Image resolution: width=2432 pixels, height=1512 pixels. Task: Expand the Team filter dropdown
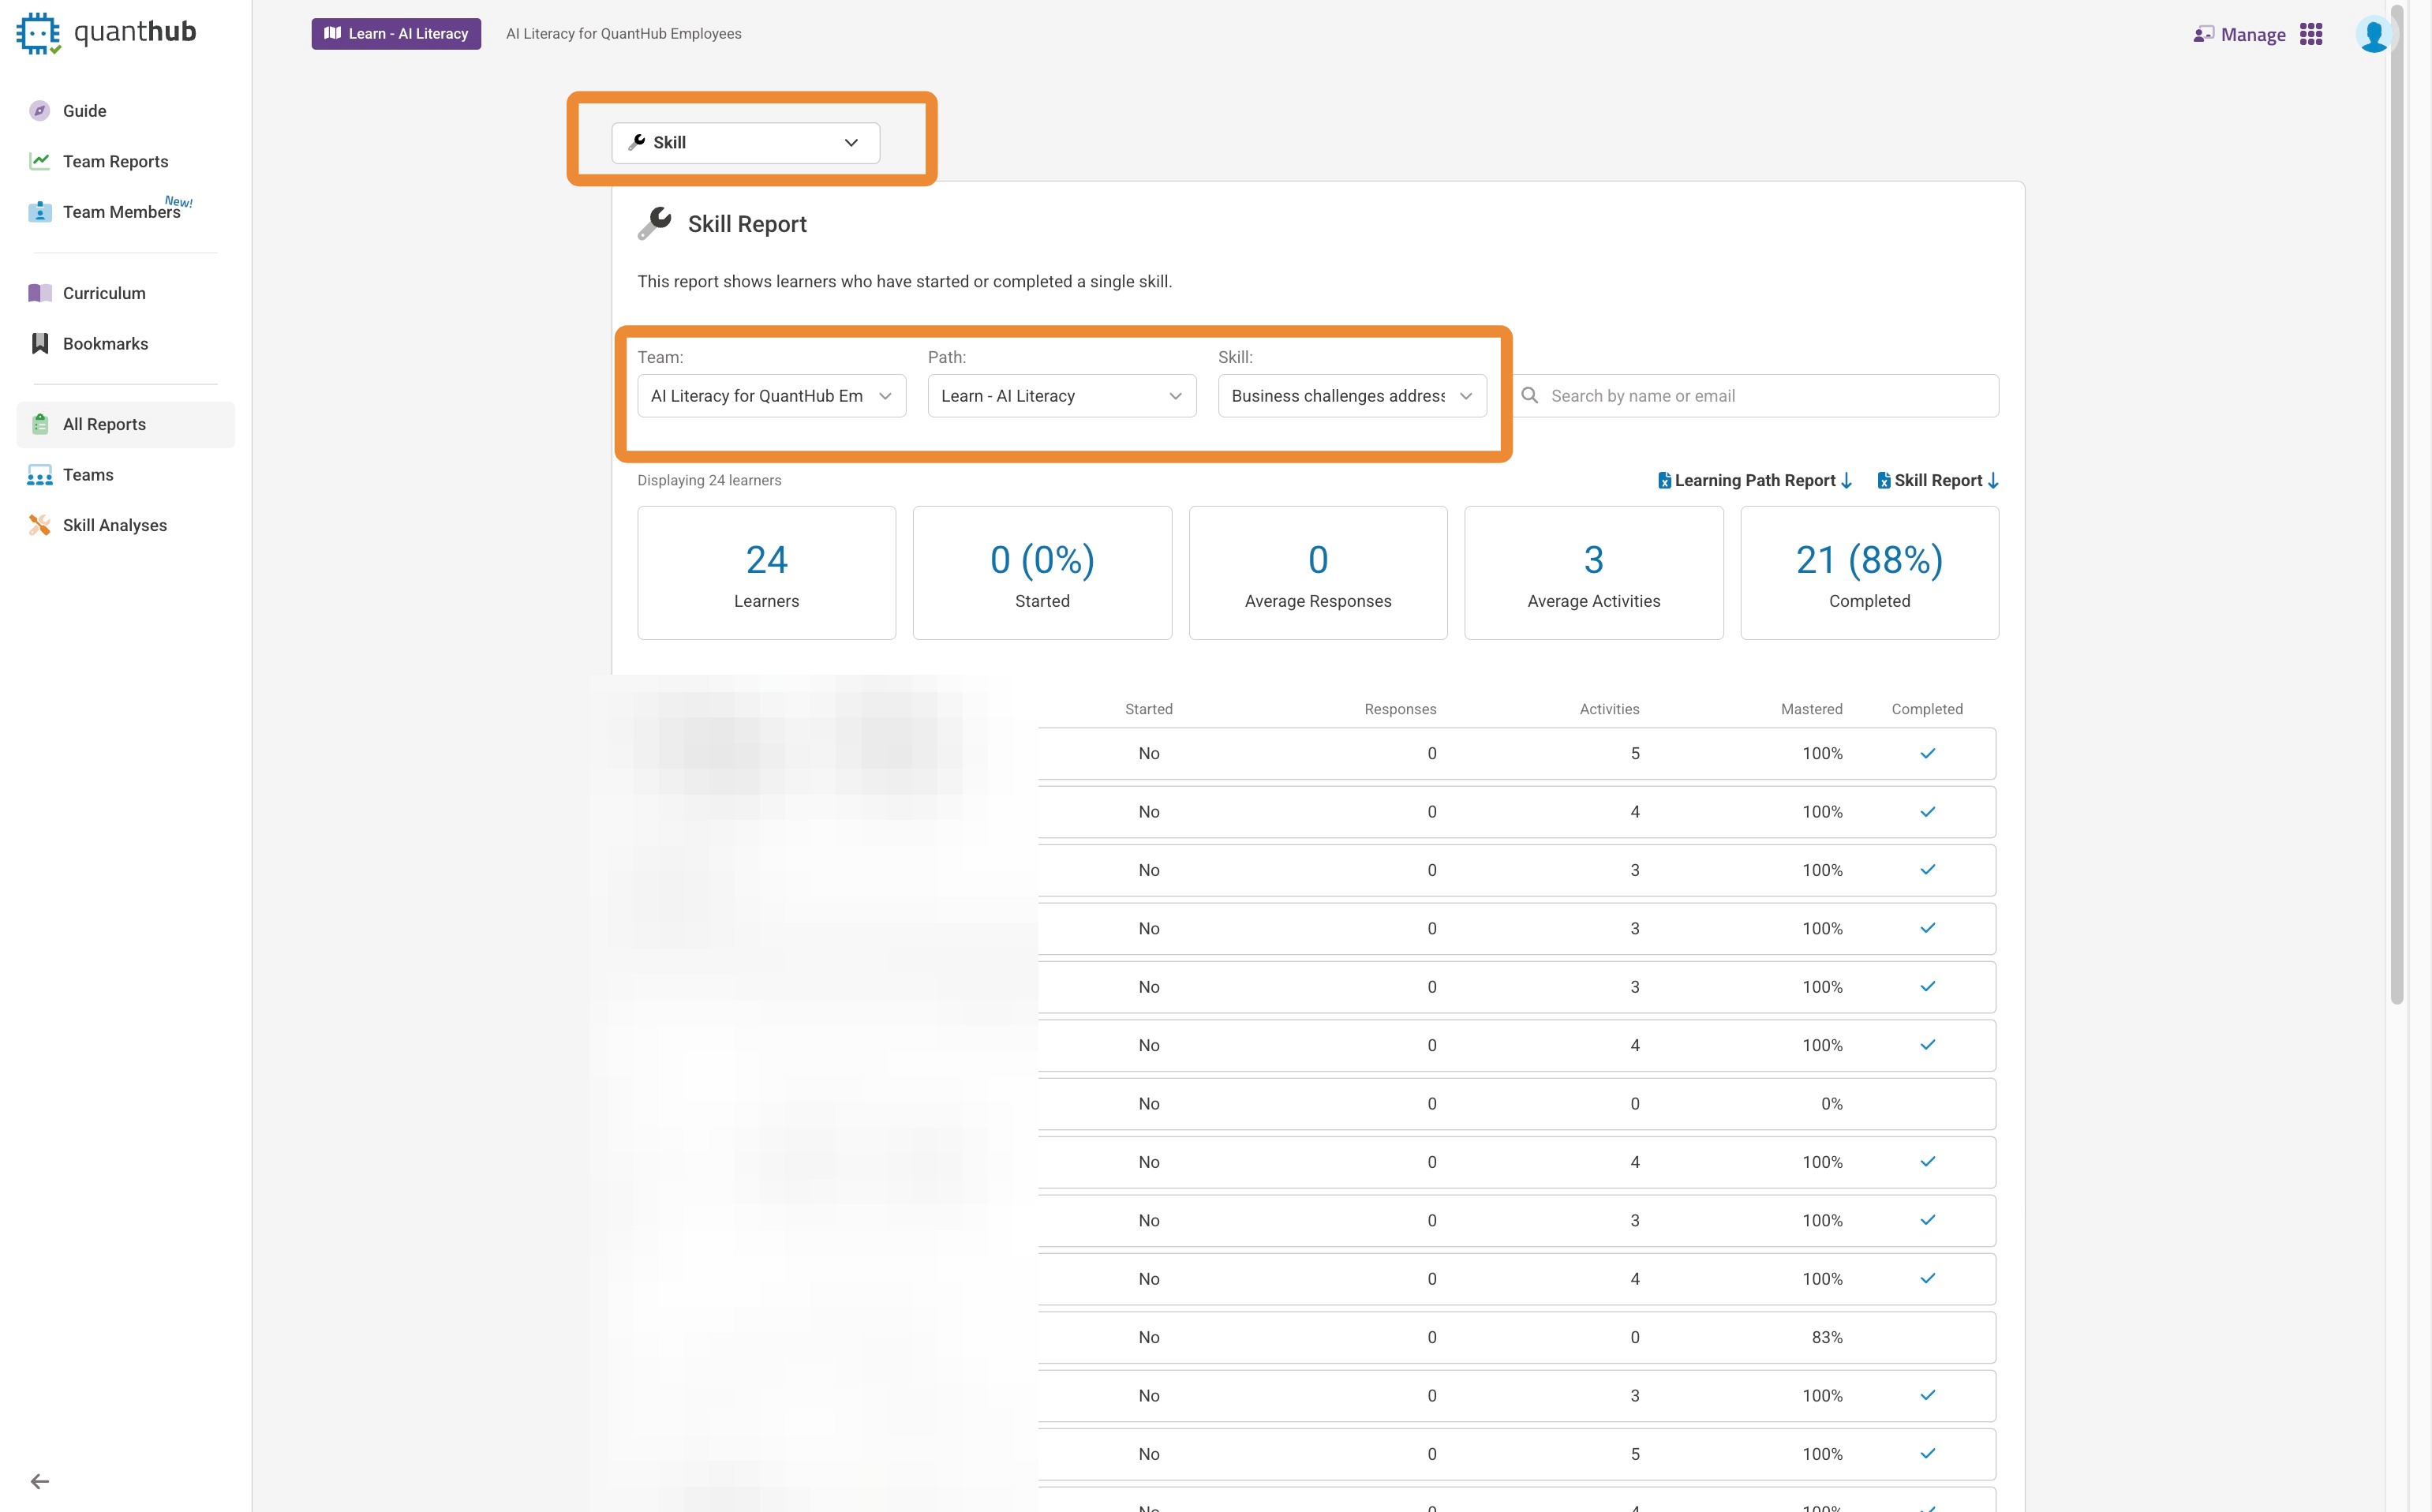tap(771, 396)
